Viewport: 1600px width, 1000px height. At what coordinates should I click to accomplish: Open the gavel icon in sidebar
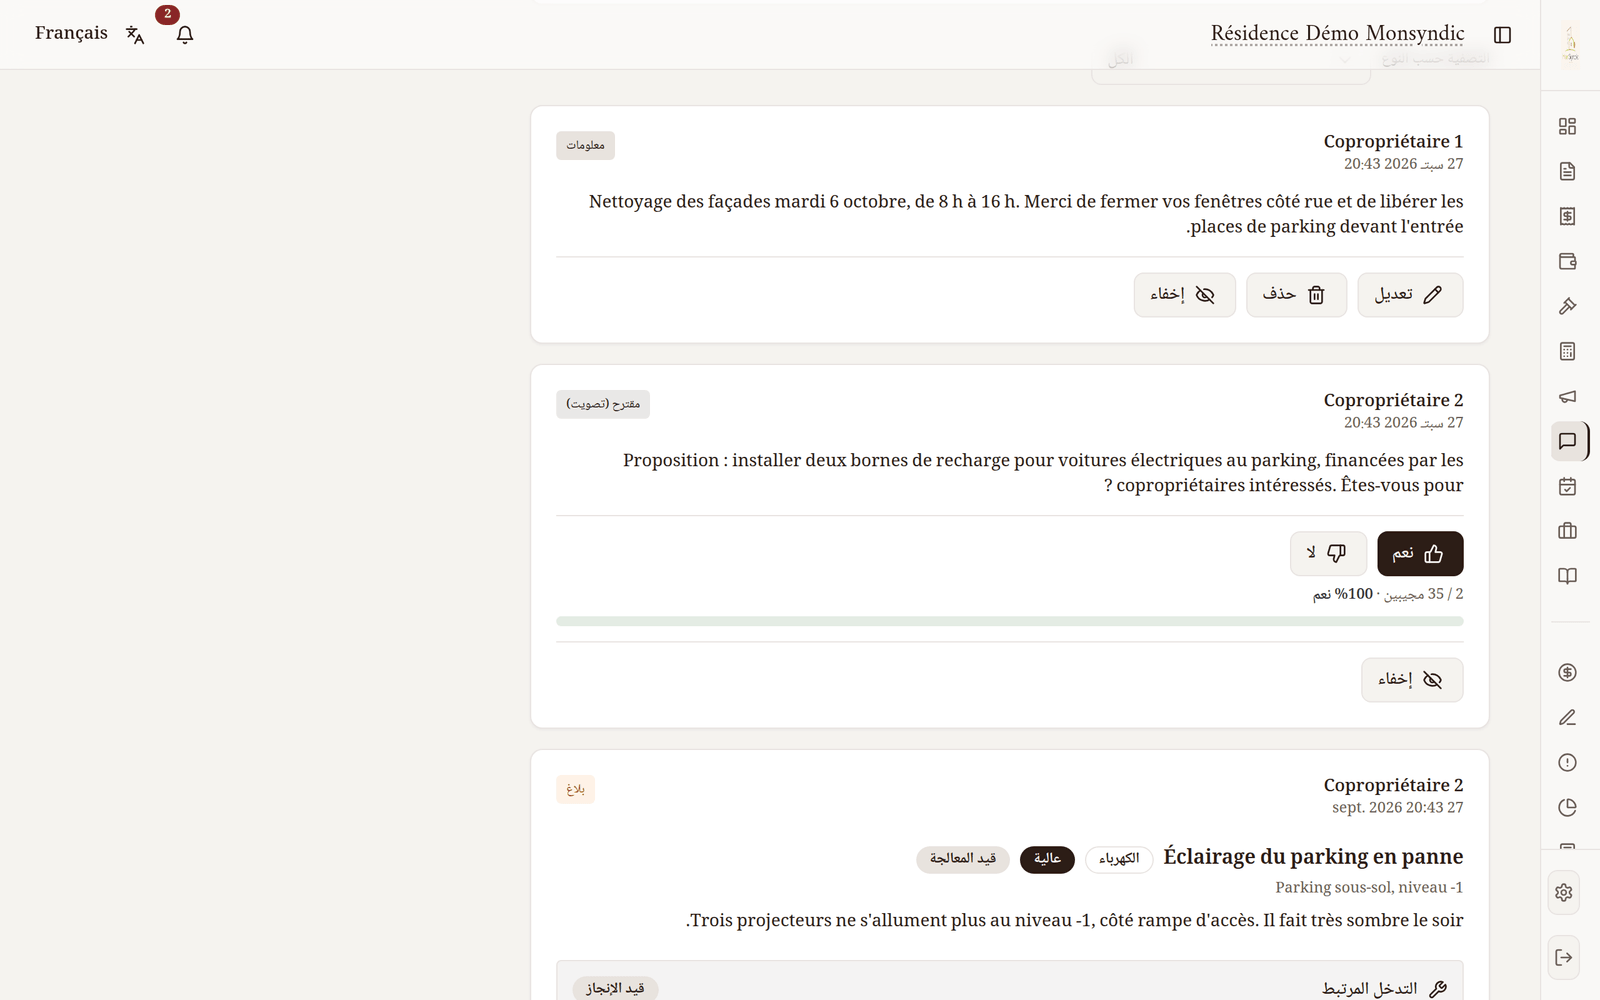coord(1567,306)
